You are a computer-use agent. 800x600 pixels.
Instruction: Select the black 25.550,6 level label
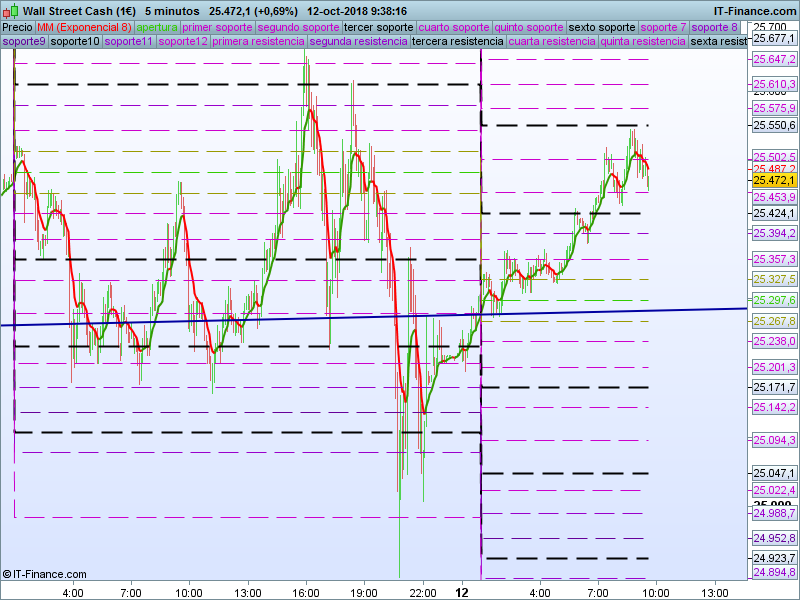pos(774,125)
